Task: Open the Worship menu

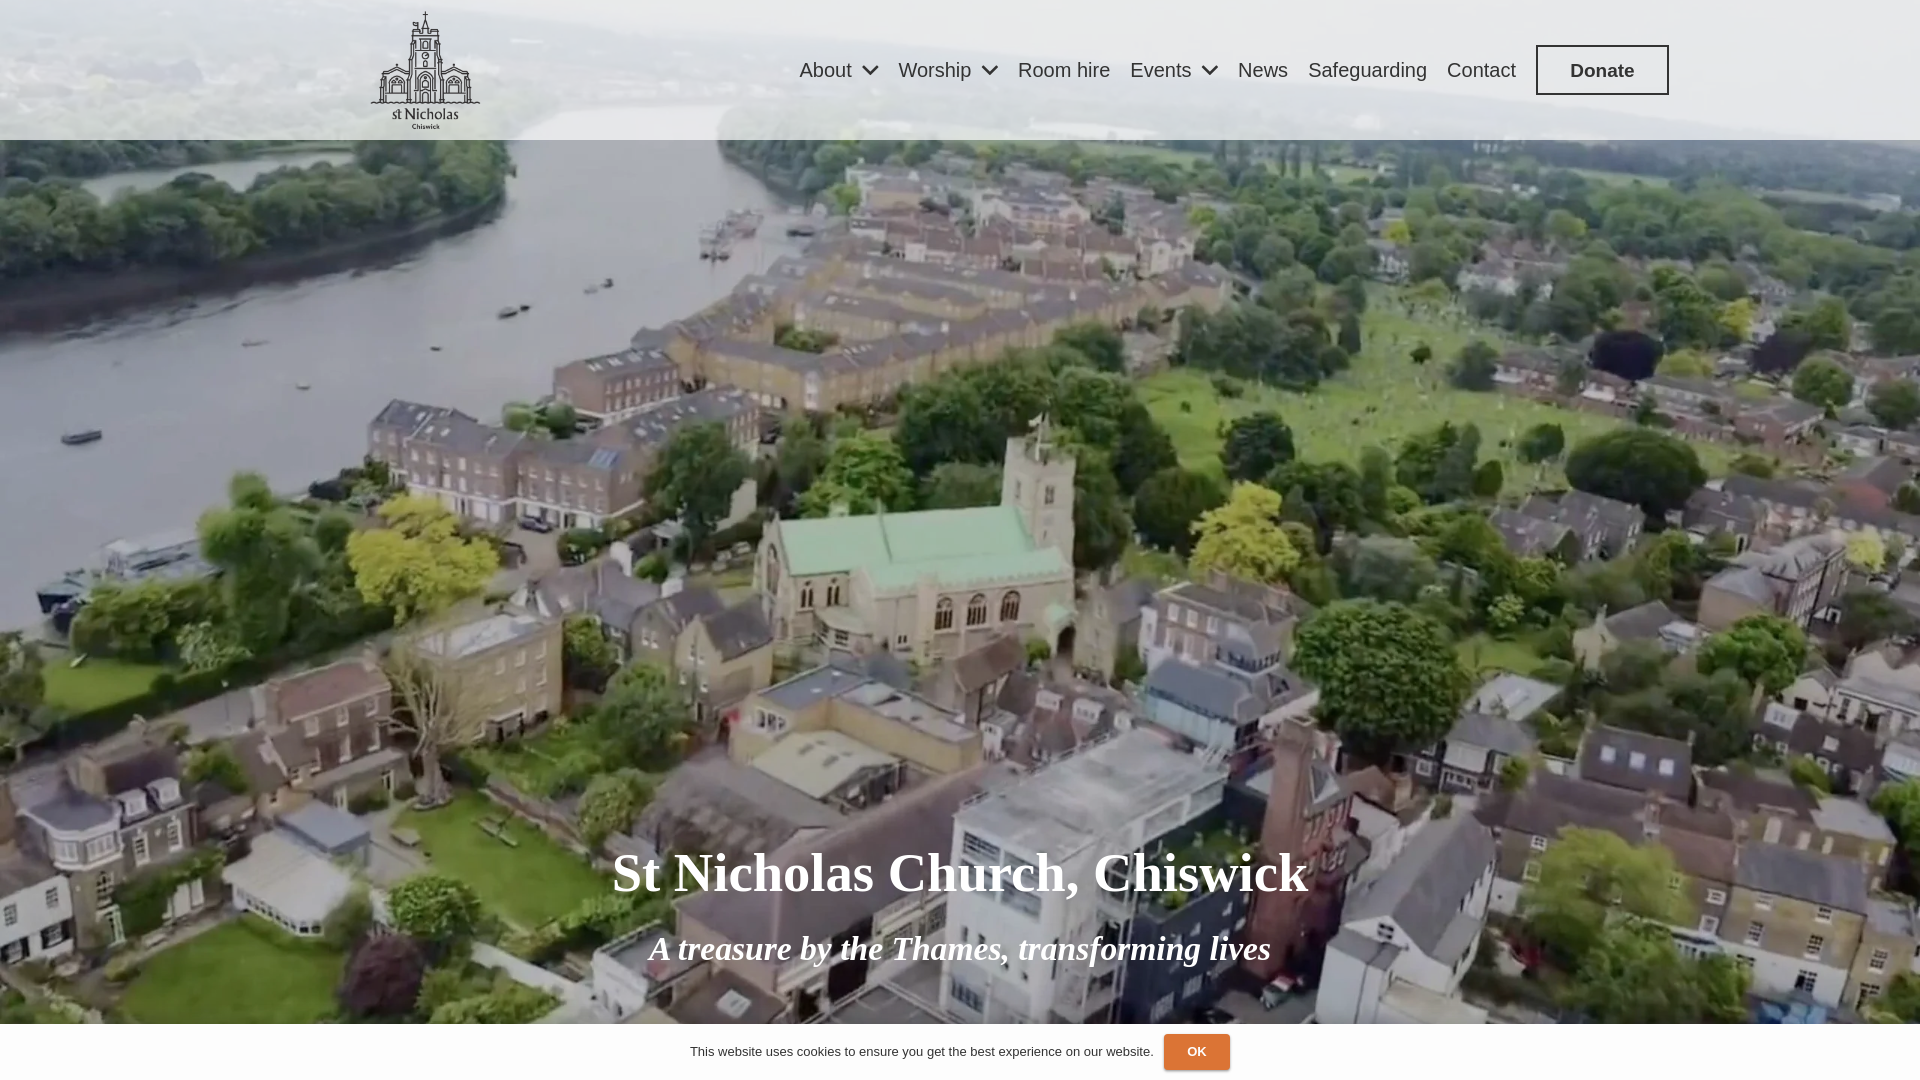Action: click(x=934, y=70)
